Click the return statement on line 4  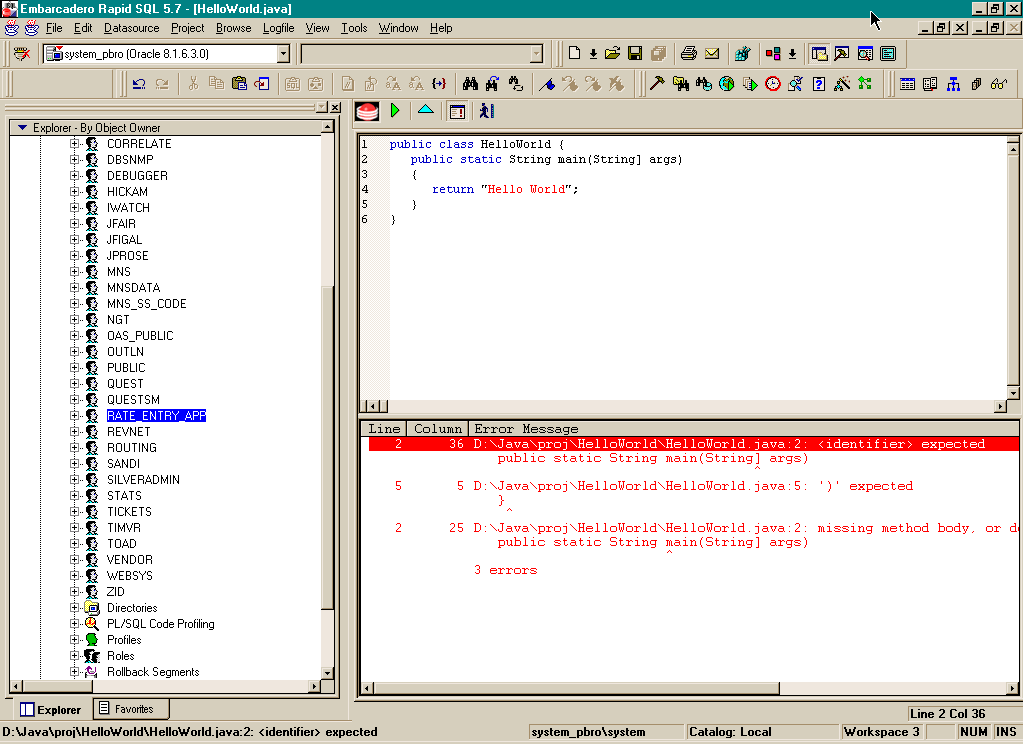pyautogui.click(x=505, y=189)
